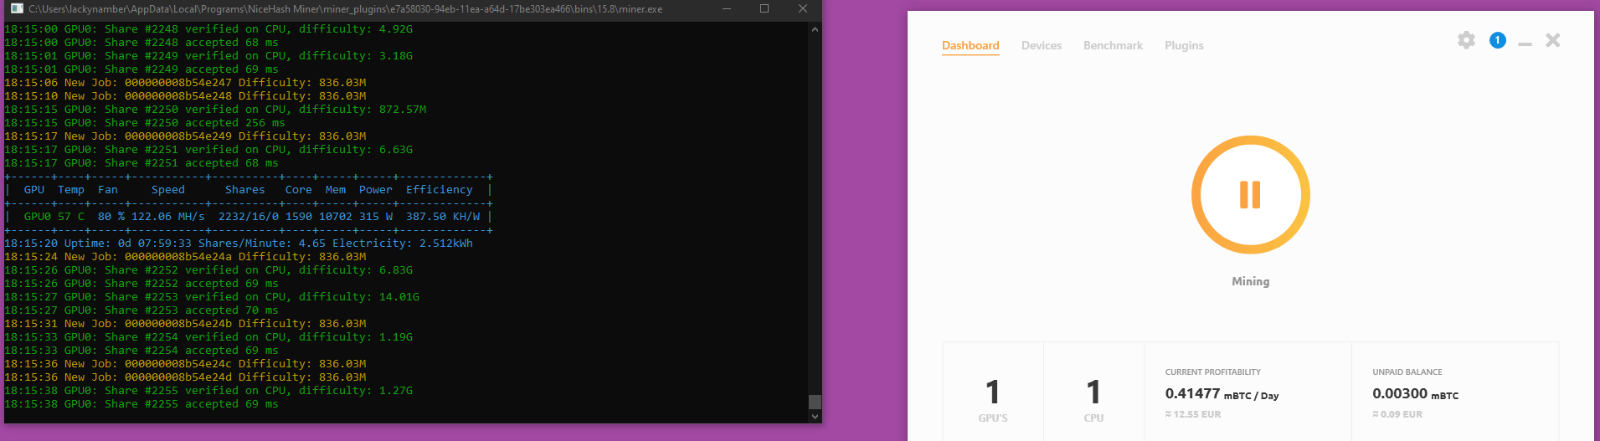Click the Mining status label
The width and height of the screenshot is (1600, 441).
(1250, 282)
